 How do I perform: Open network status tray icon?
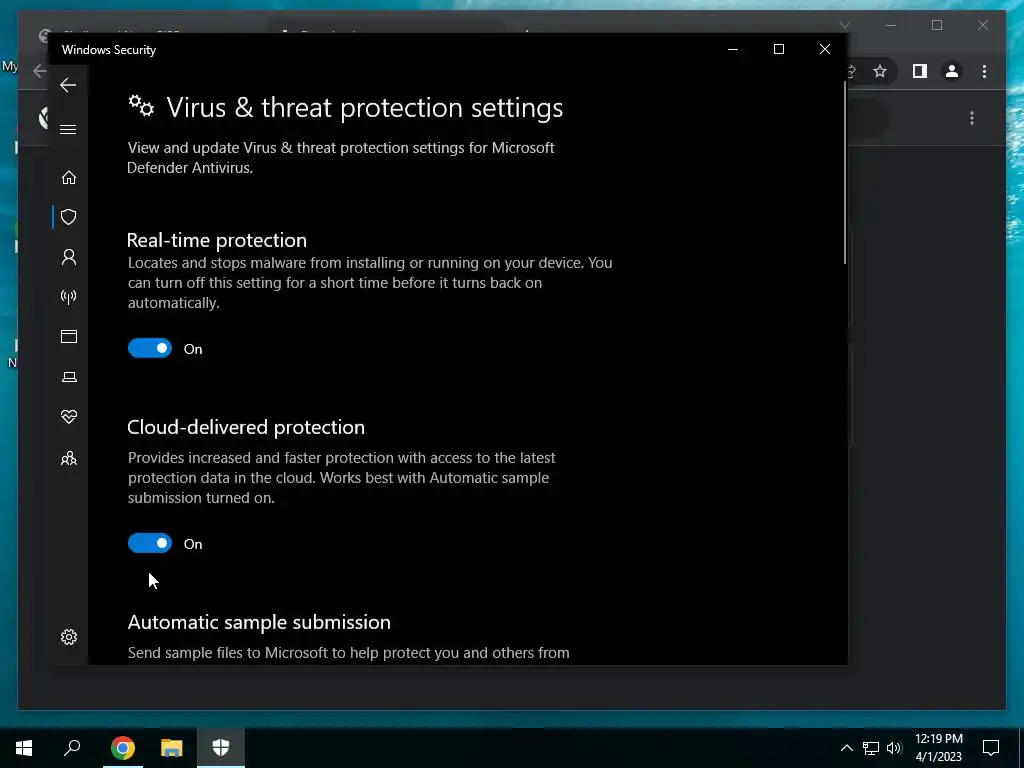coord(871,748)
